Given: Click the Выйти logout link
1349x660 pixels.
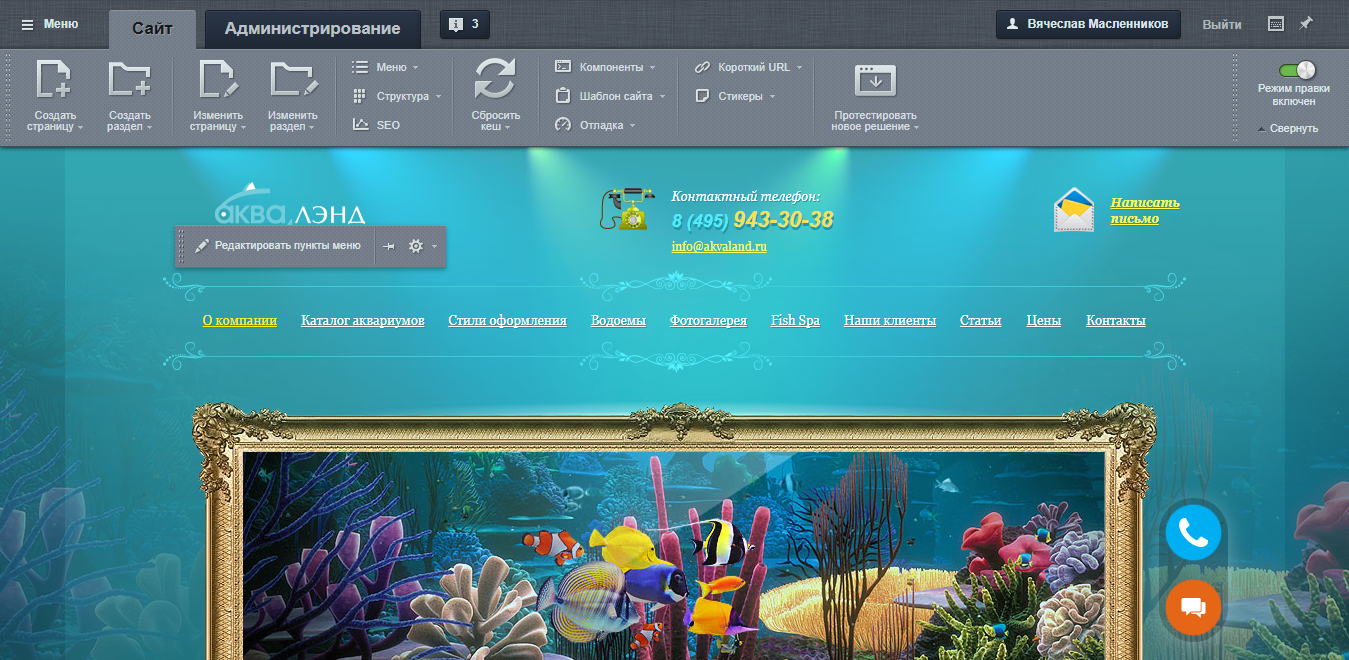Looking at the screenshot, I should click(1222, 25).
